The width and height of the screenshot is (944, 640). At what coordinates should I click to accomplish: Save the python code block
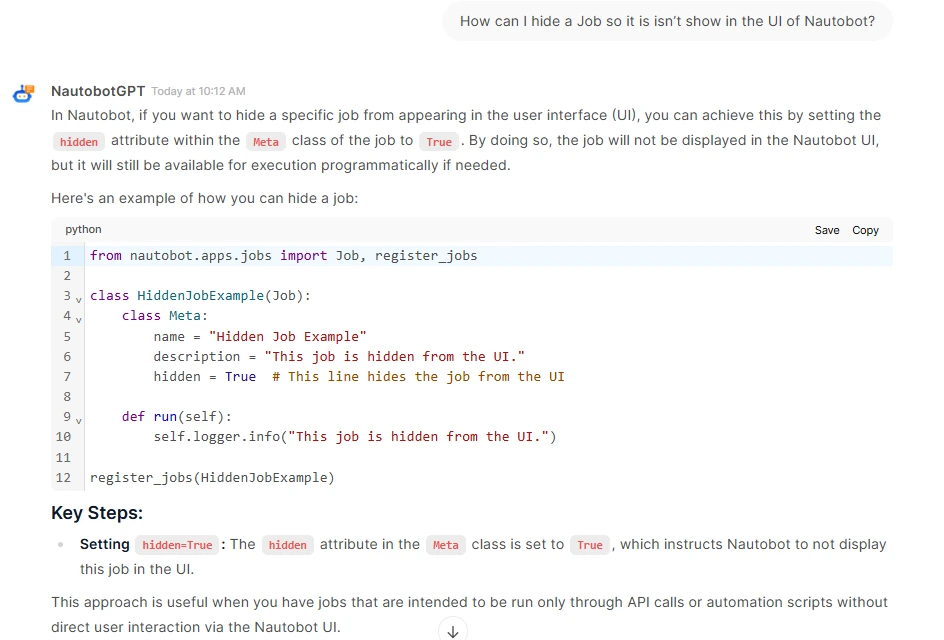pyautogui.click(x=827, y=230)
